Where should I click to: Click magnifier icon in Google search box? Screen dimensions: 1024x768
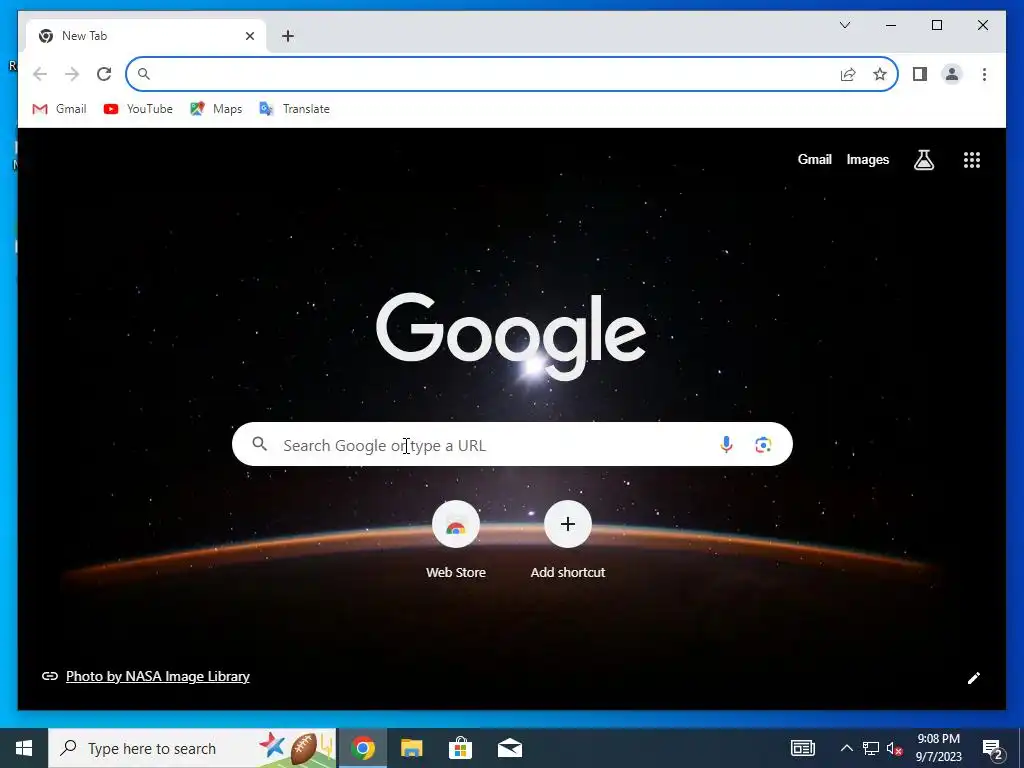click(x=259, y=444)
